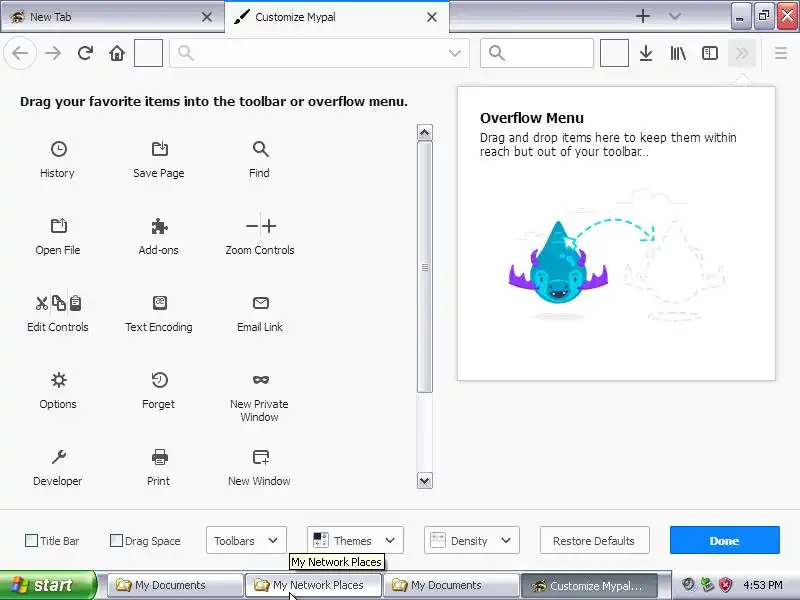Click the scrollbar up arrow

coord(424,133)
